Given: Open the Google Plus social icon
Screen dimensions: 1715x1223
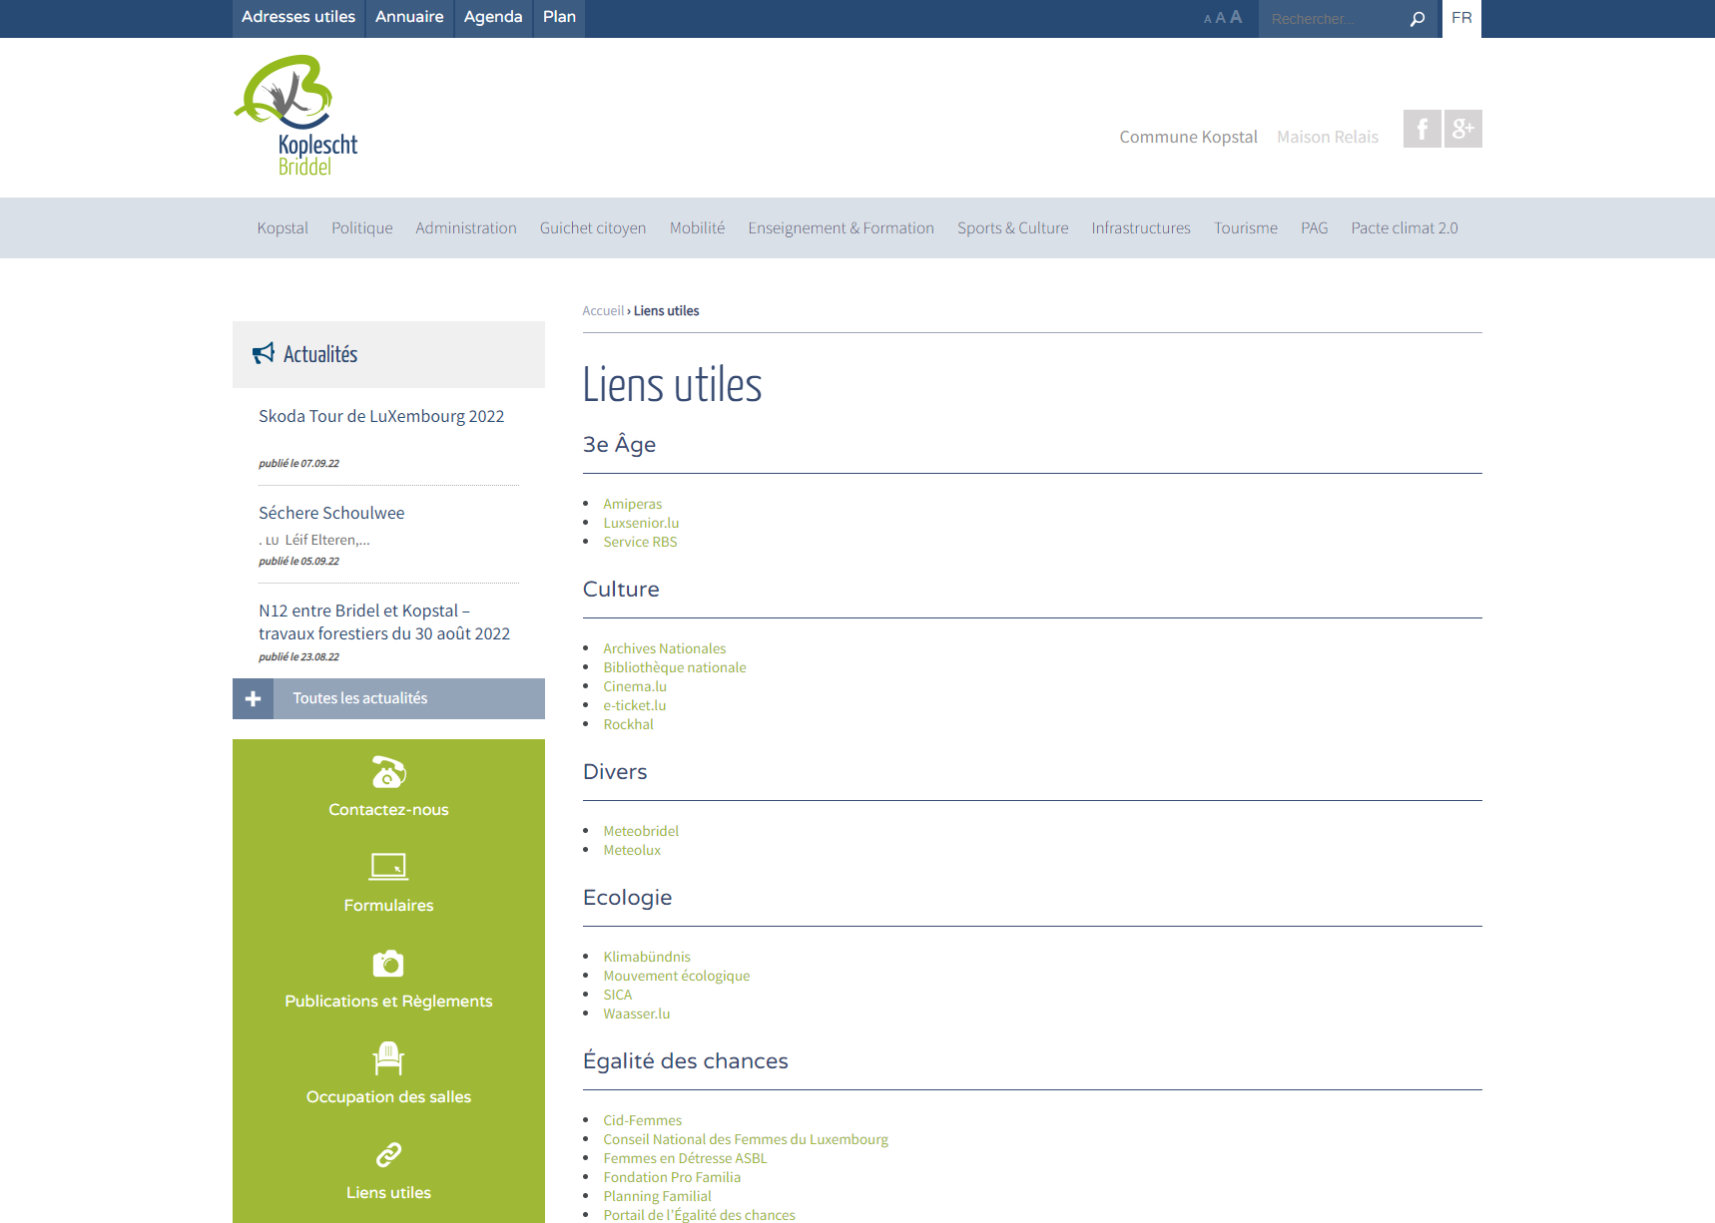Looking at the screenshot, I should click(1462, 129).
